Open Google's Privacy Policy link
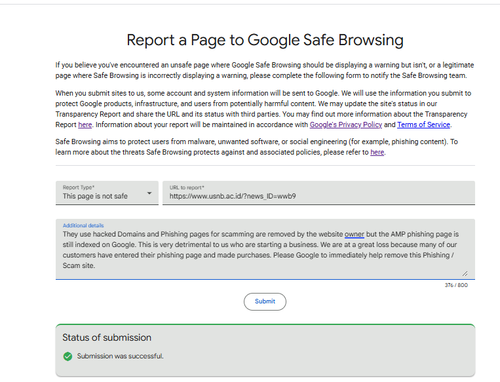 [346, 125]
